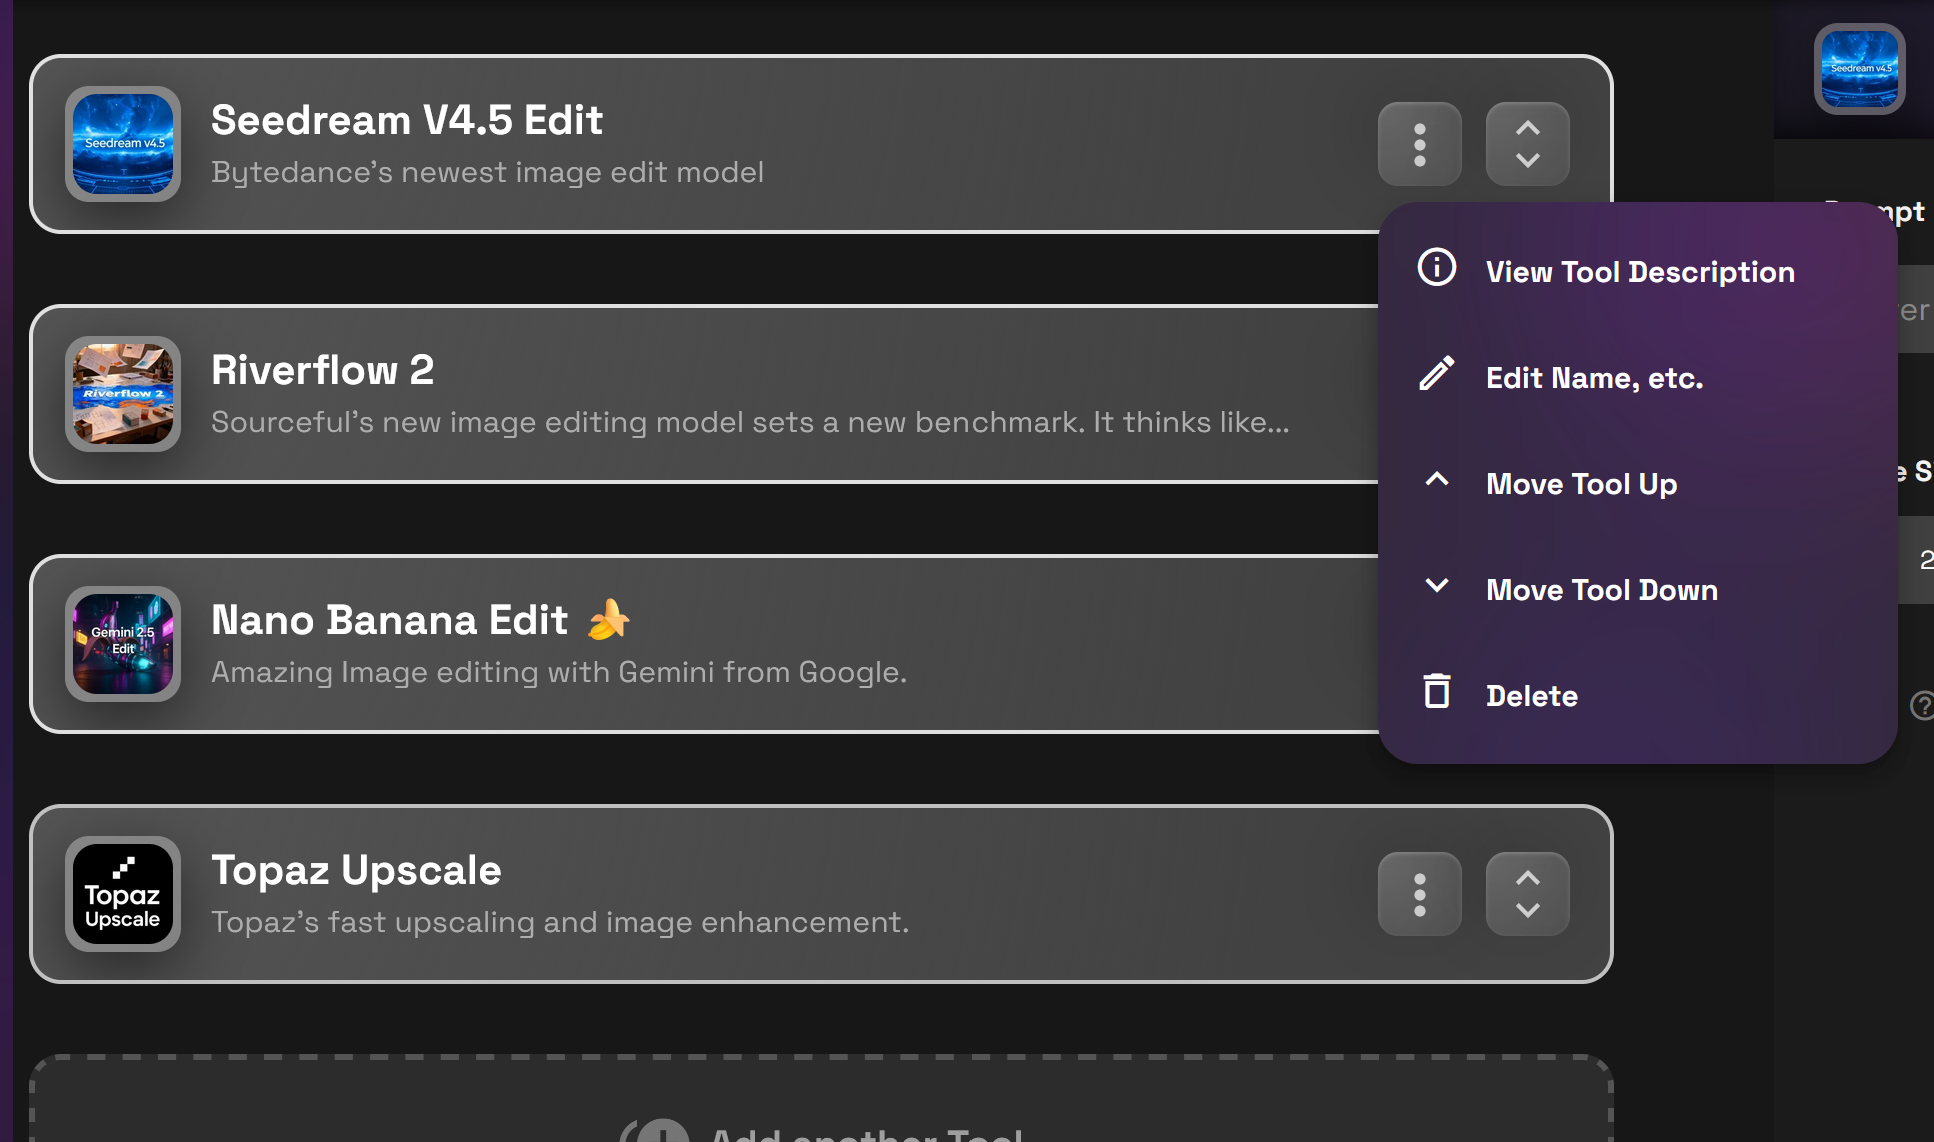Click the Nano Banana Edit Gemini icon
The width and height of the screenshot is (1934, 1142).
pos(123,644)
